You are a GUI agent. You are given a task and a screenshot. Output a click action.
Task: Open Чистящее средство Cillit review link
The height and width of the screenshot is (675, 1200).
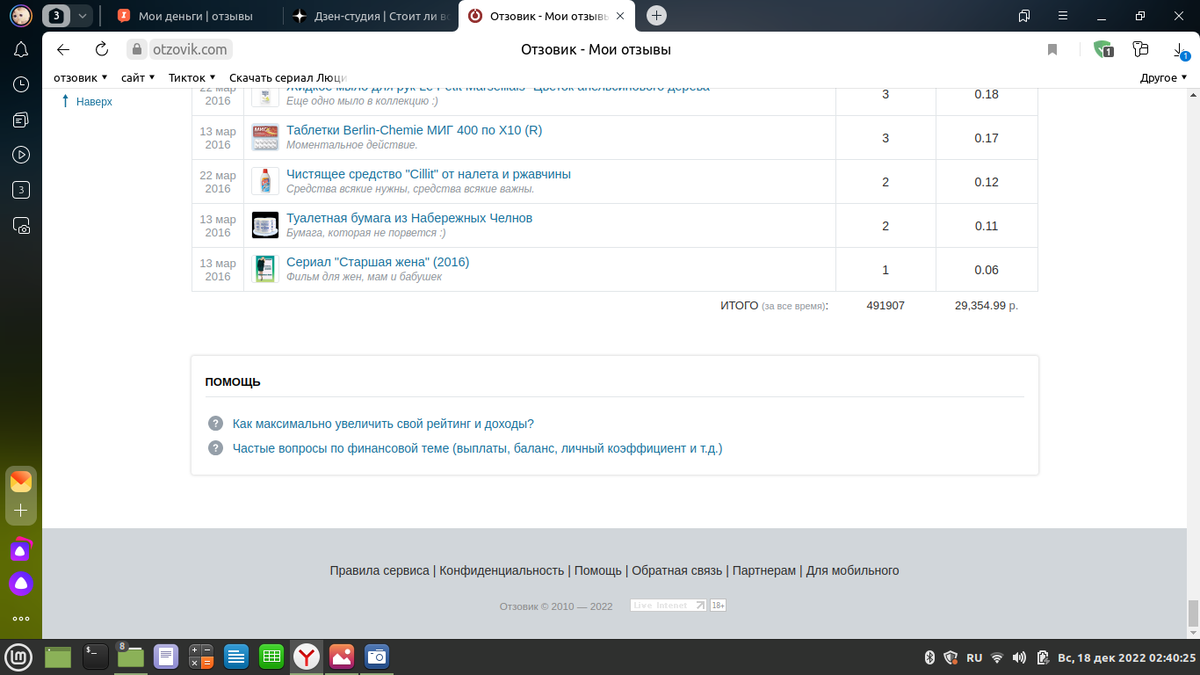pyautogui.click(x=428, y=174)
